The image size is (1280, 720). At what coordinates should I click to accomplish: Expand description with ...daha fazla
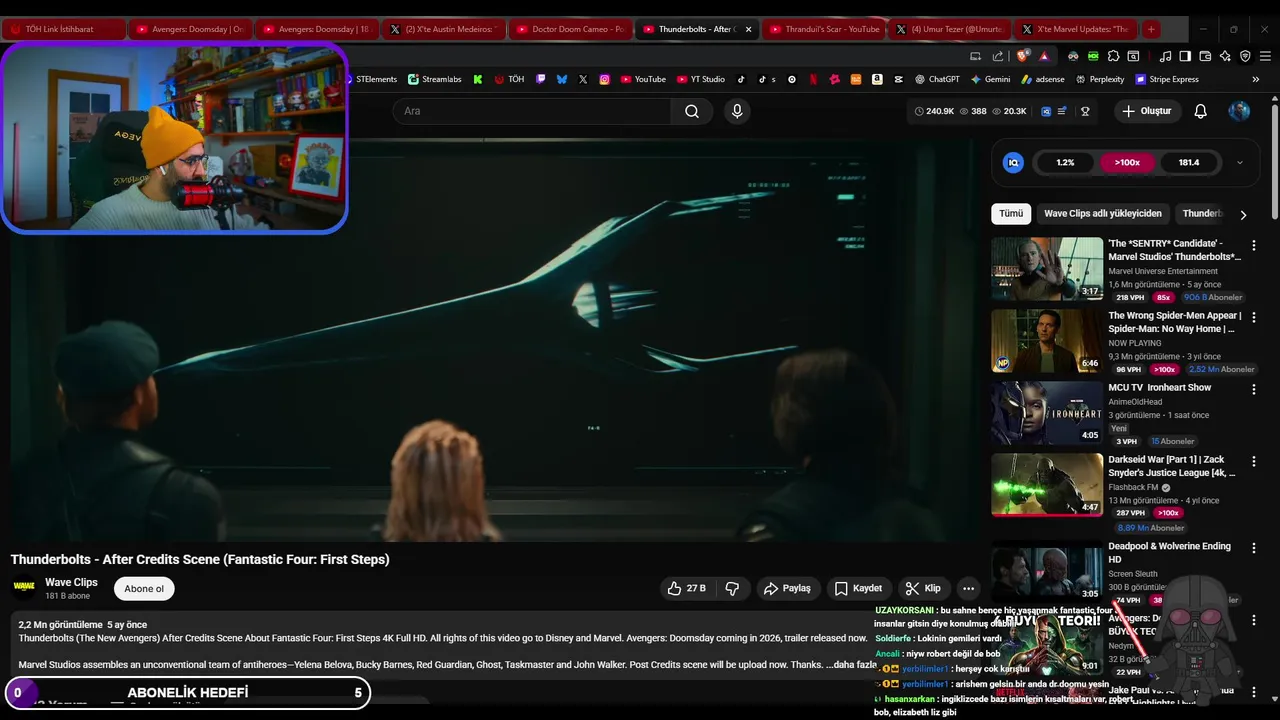(851, 664)
